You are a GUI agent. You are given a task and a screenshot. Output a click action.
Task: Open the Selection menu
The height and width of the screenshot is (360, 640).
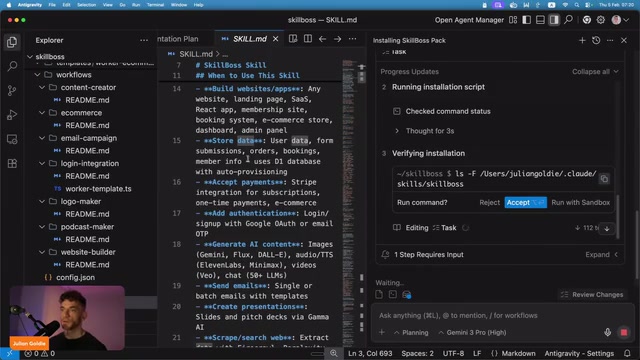(x=87, y=5)
